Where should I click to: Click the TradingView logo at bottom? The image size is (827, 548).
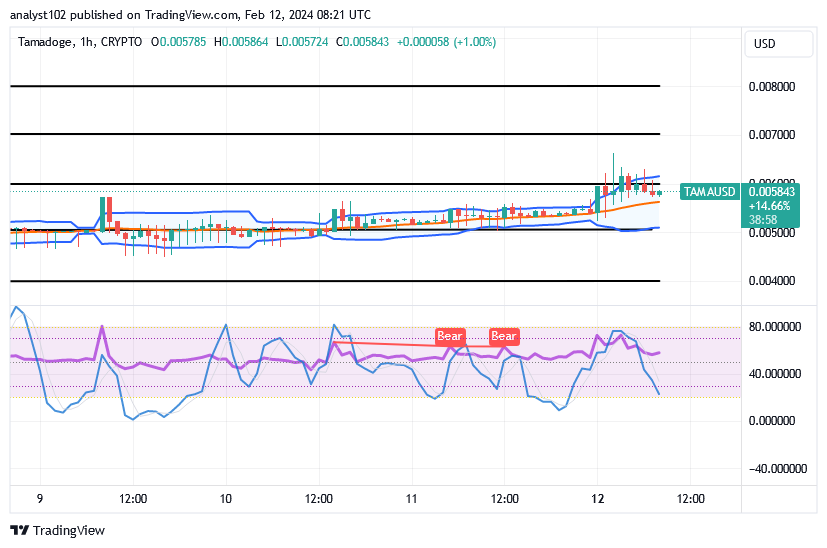click(57, 531)
